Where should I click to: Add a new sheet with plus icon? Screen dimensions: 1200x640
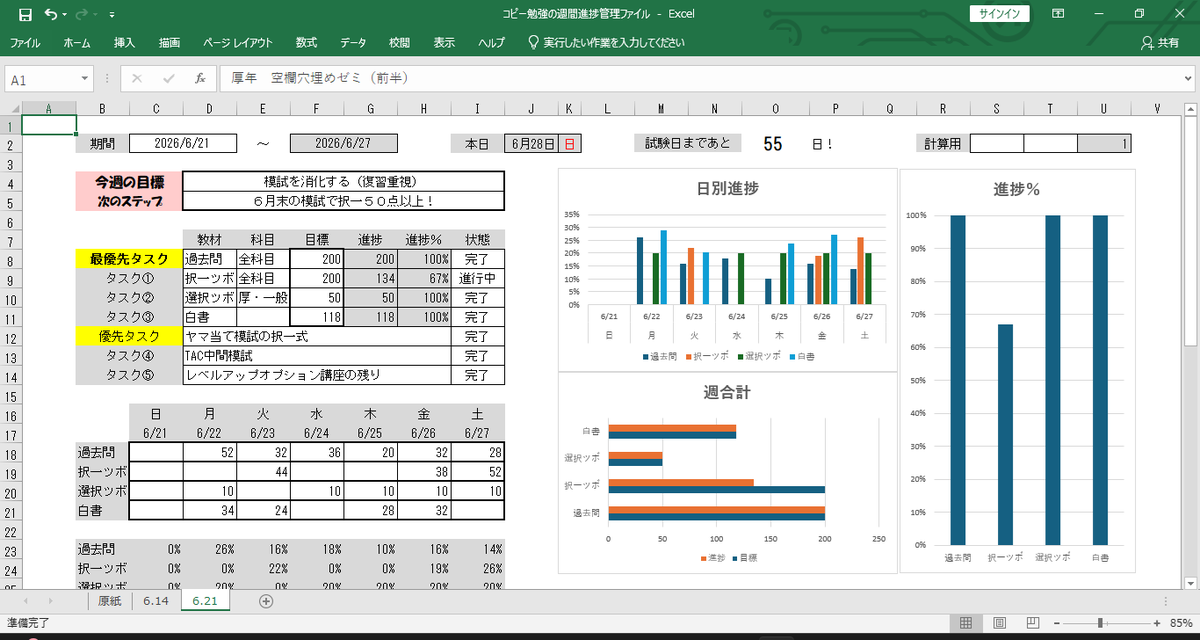266,601
